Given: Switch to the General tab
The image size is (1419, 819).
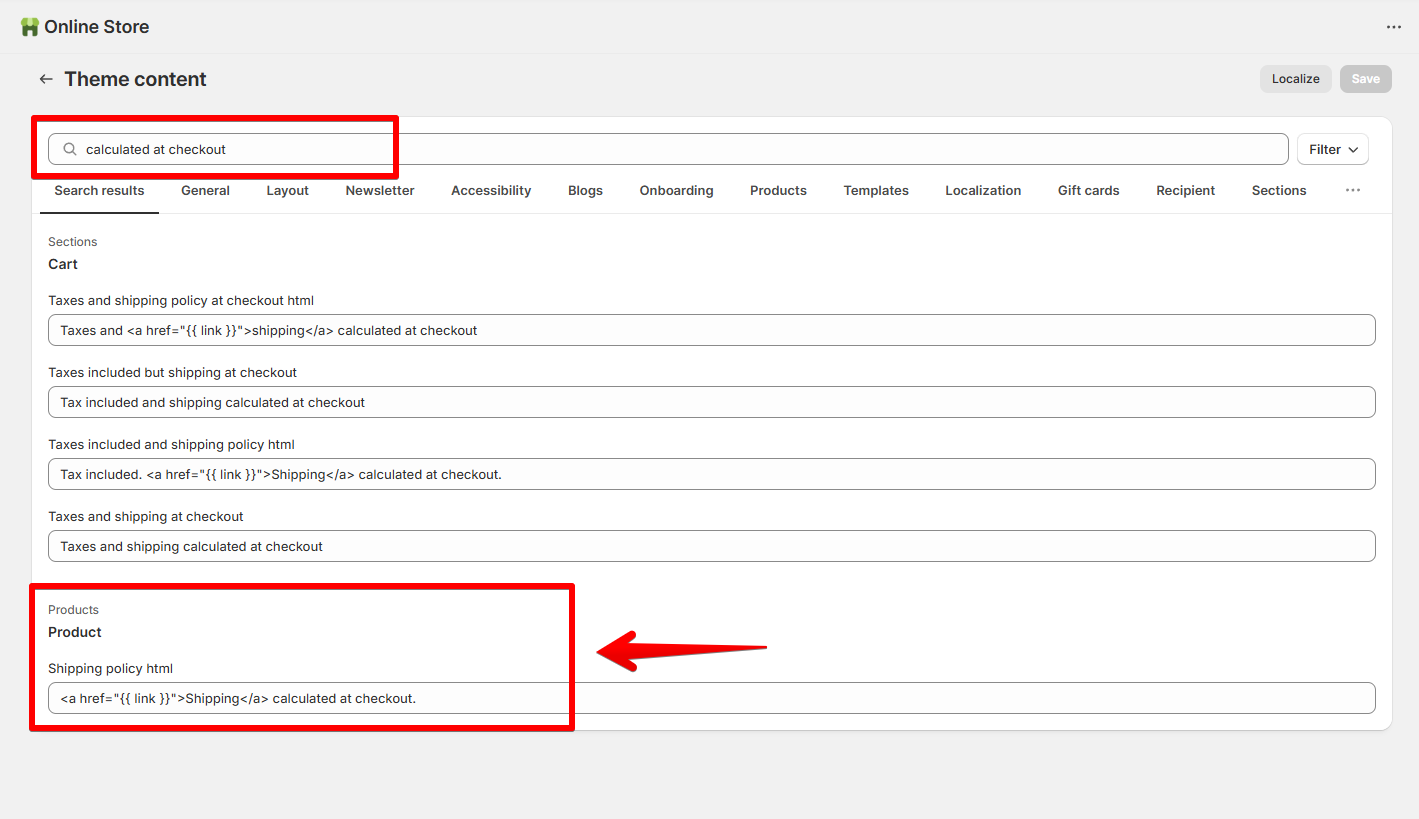Looking at the screenshot, I should pyautogui.click(x=205, y=190).
